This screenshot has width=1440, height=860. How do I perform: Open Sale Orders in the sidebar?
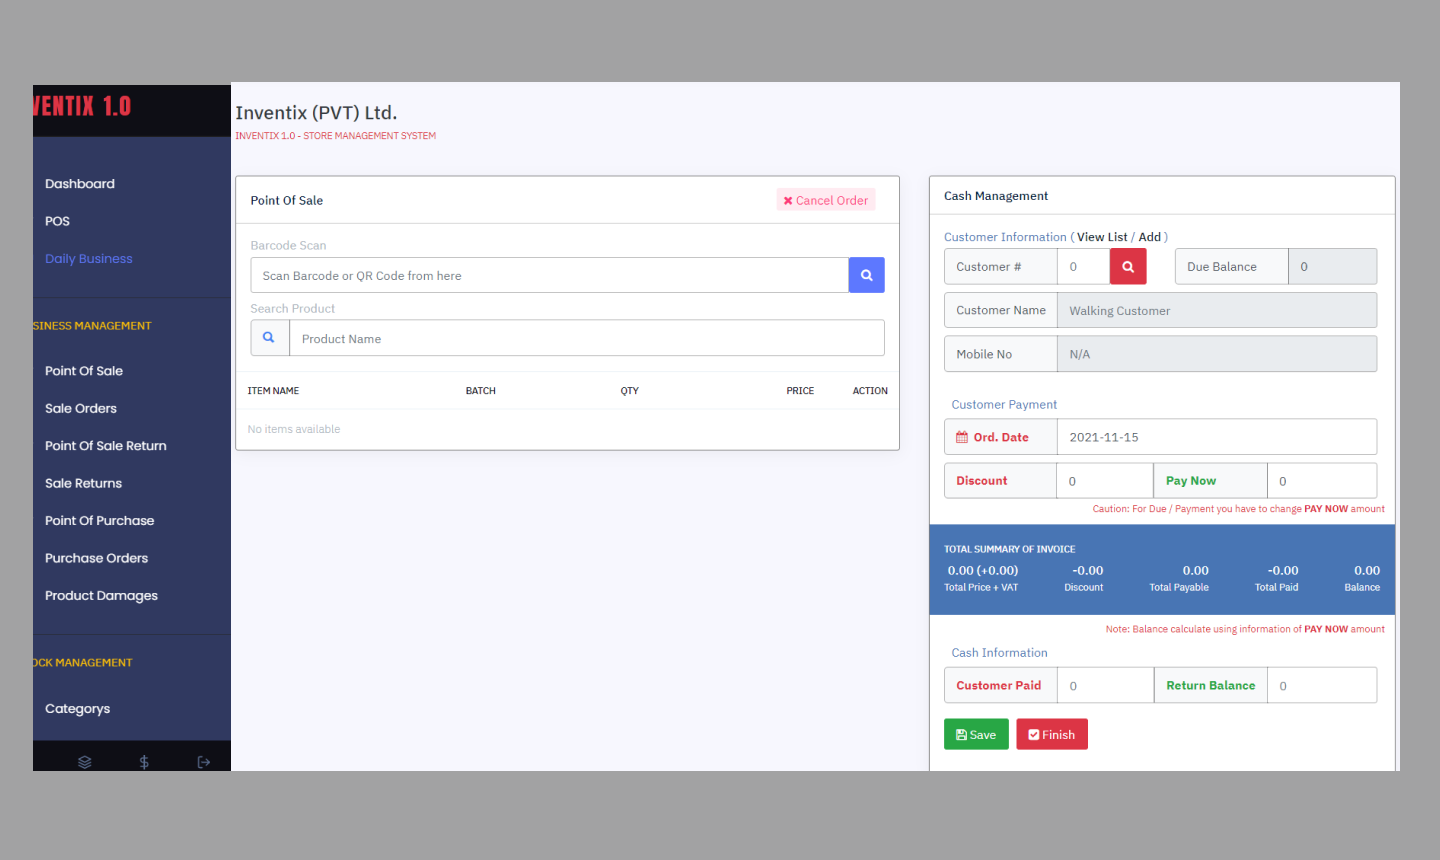pos(81,409)
